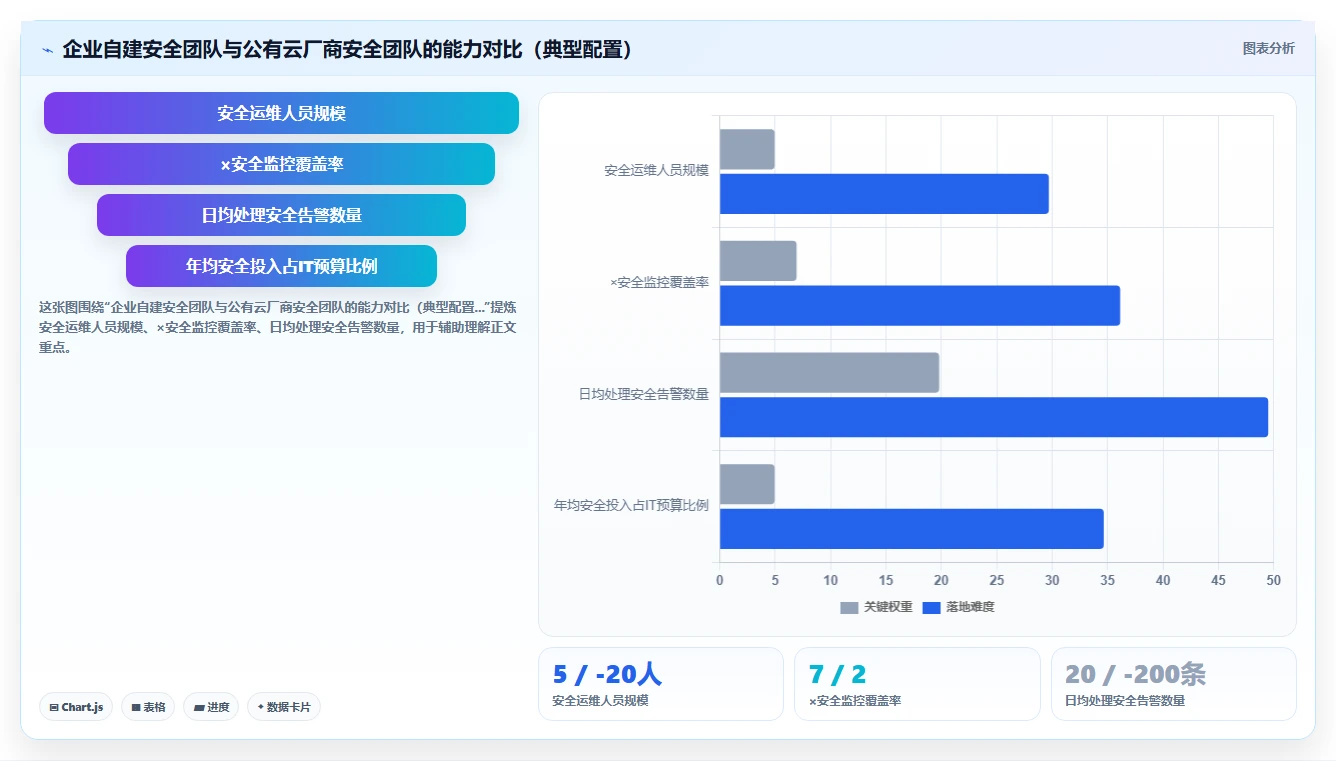Viewport: 1336px width, 761px height.
Task: Click the description paragraph starting 这张图围绕
Action: point(278,328)
